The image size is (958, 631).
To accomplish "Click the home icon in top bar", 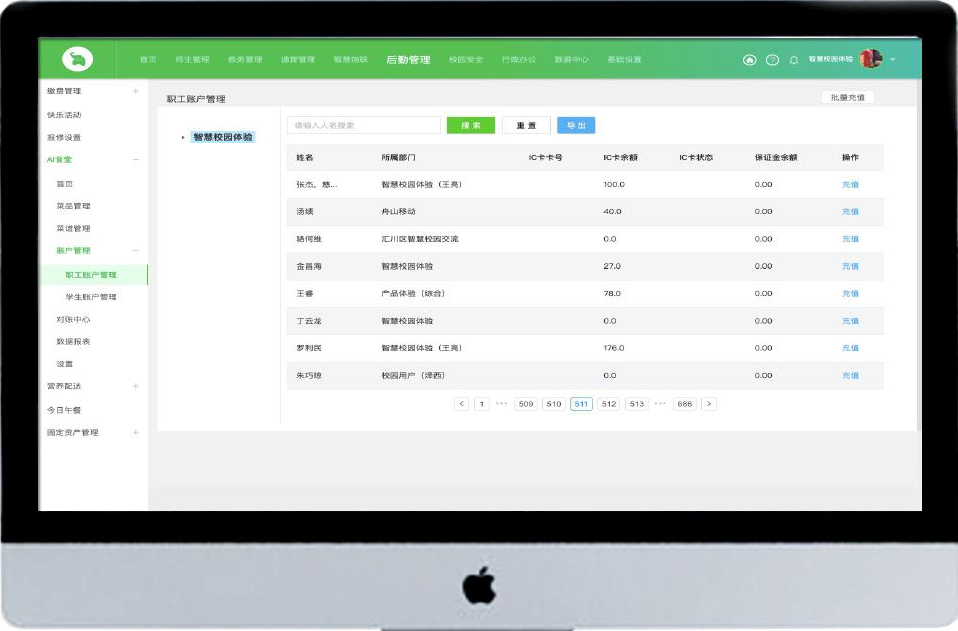I will pyautogui.click(x=749, y=60).
